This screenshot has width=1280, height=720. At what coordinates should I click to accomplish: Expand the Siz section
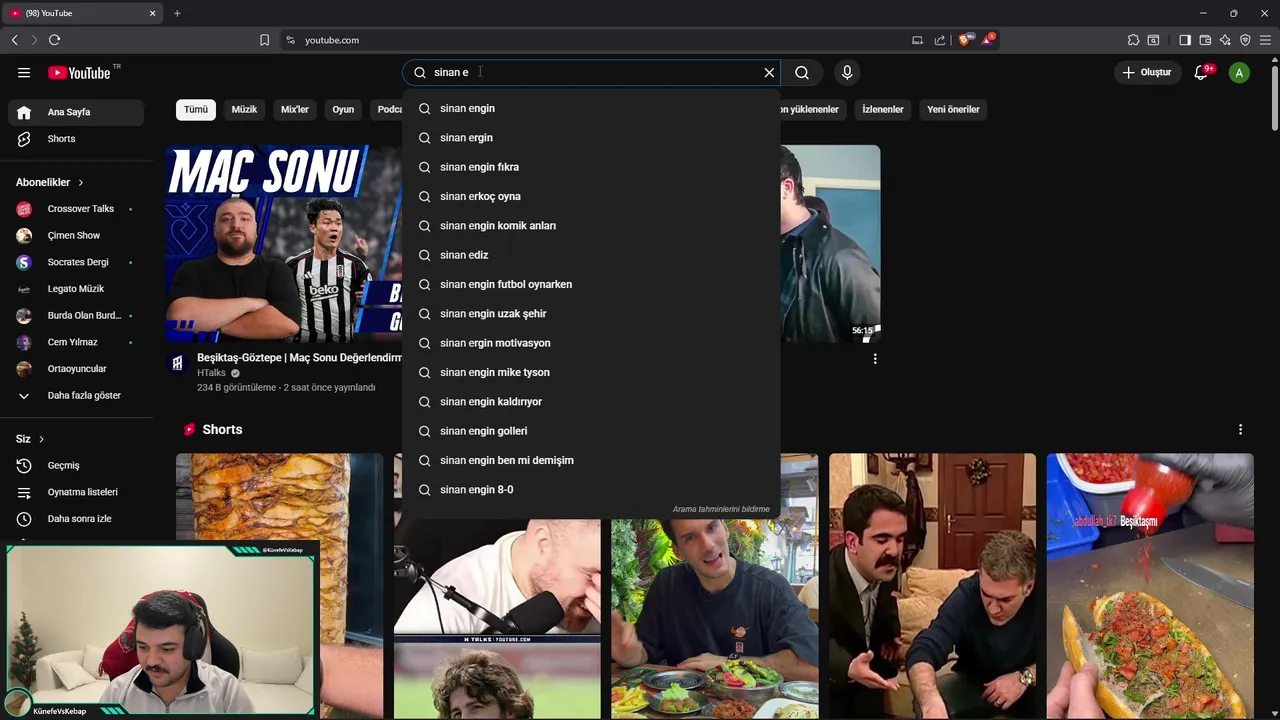30,439
